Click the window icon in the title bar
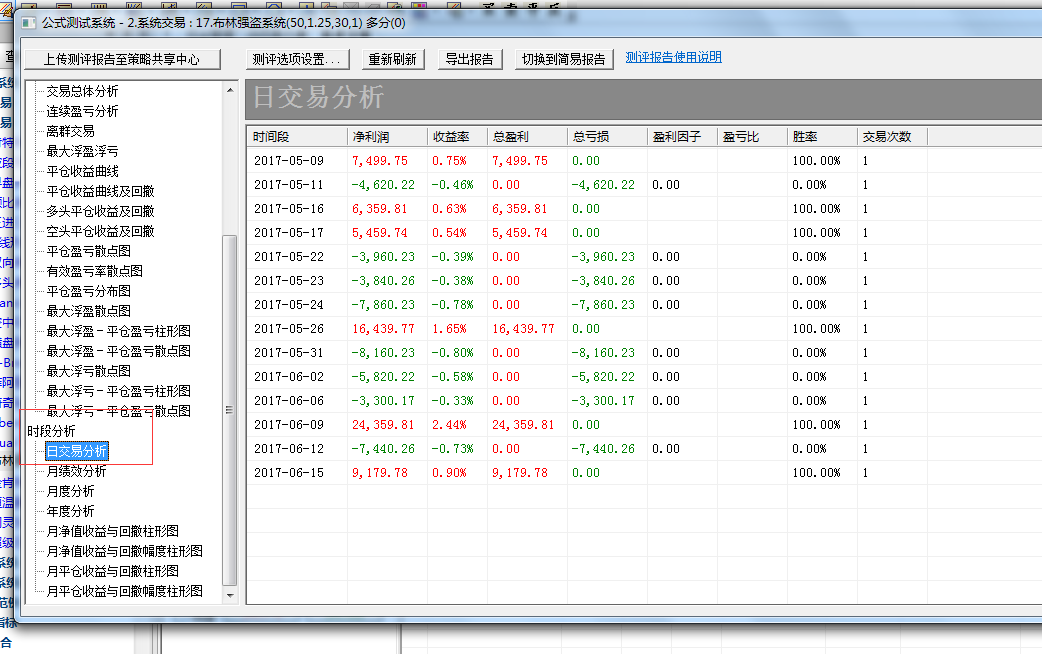Image resolution: width=1042 pixels, height=654 pixels. tap(29, 22)
